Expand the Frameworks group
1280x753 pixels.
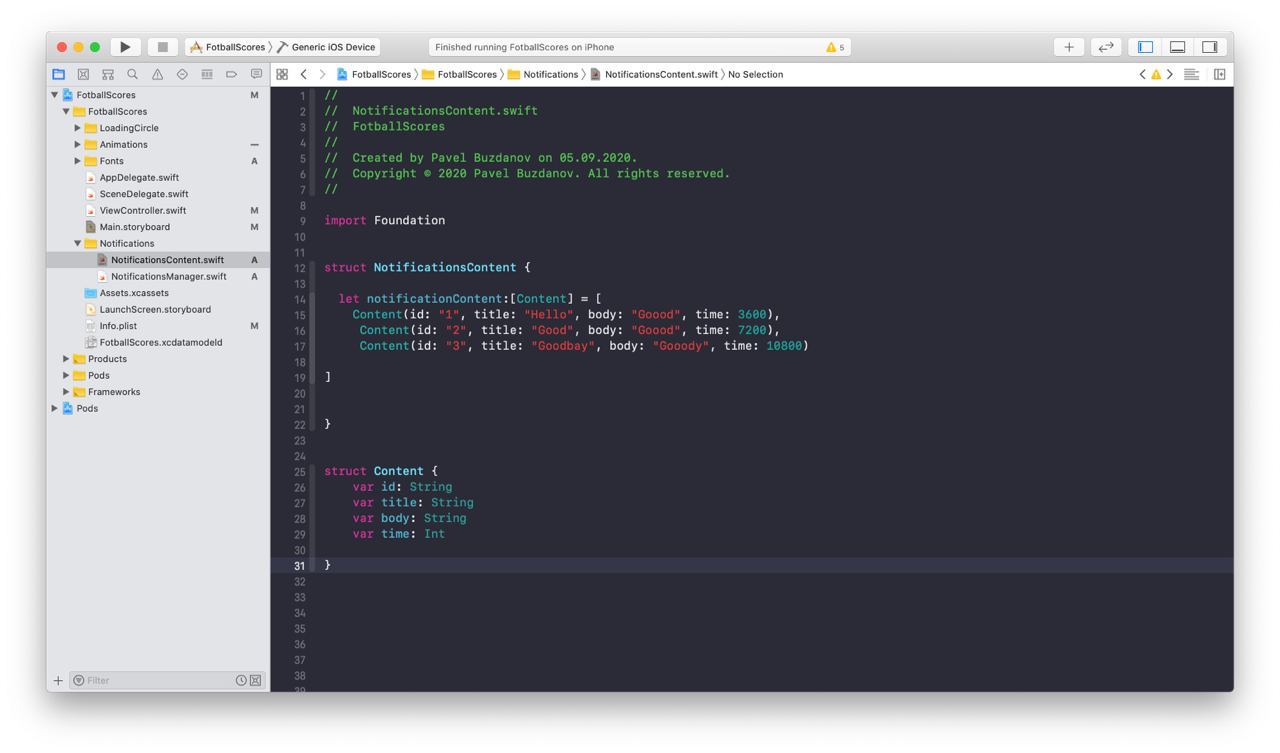pos(66,392)
